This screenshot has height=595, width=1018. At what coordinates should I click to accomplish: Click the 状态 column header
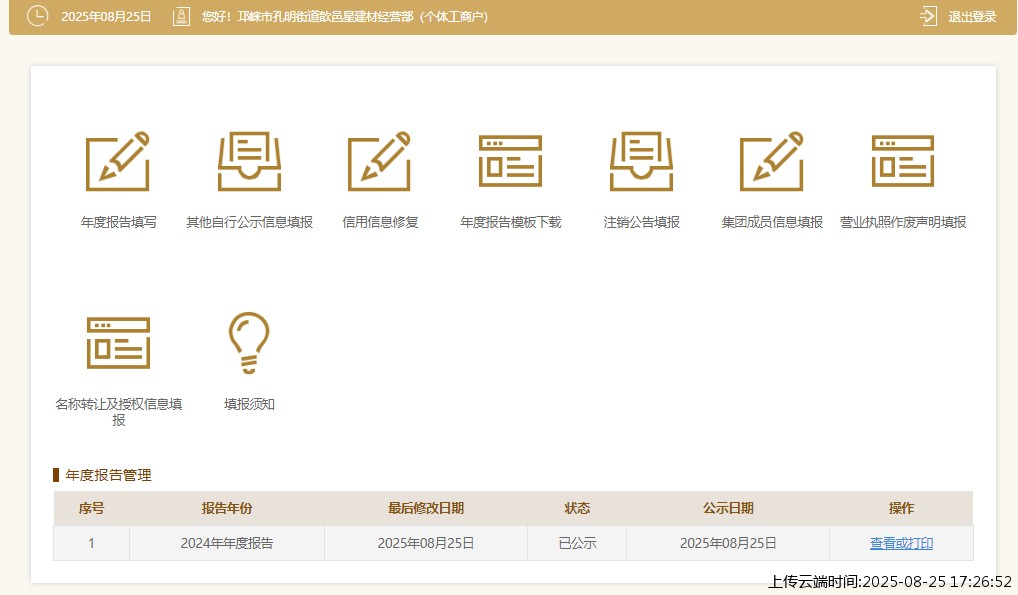(577, 508)
